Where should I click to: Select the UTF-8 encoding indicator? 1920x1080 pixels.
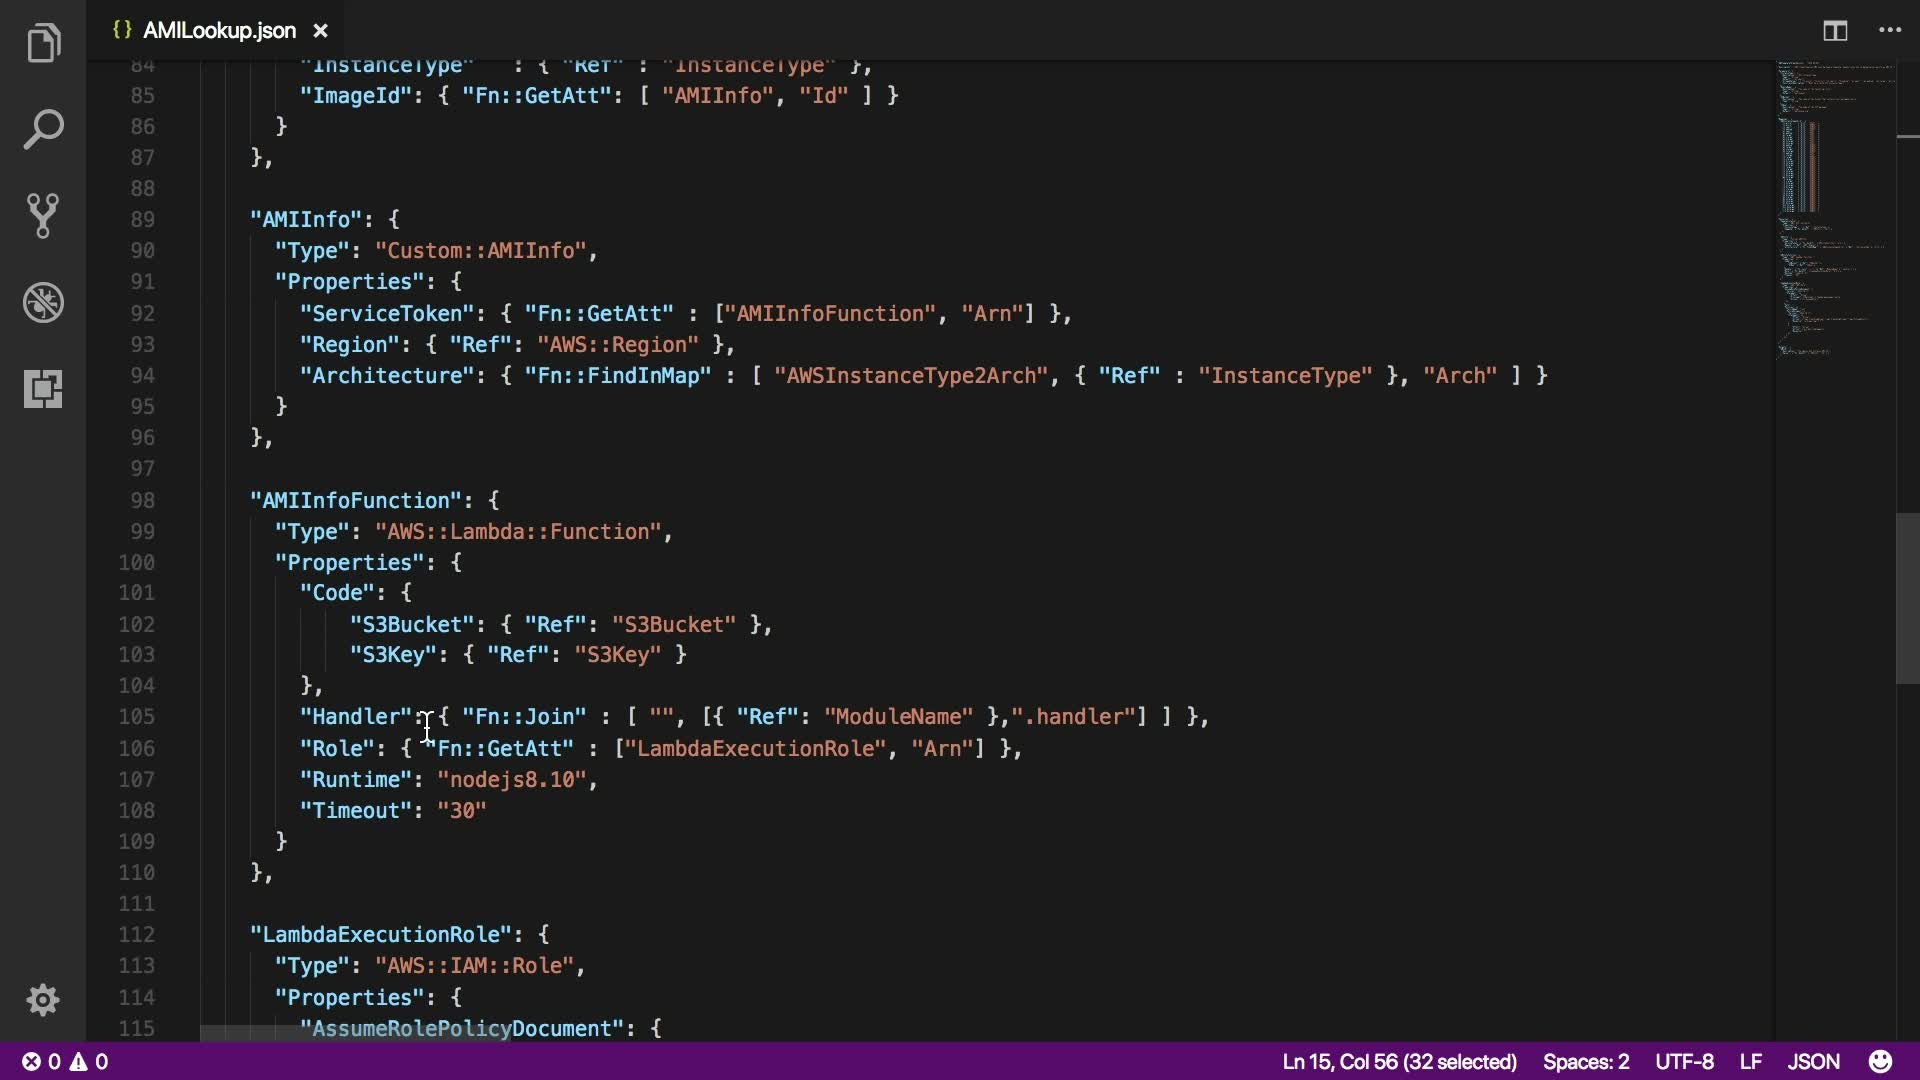click(1684, 1061)
